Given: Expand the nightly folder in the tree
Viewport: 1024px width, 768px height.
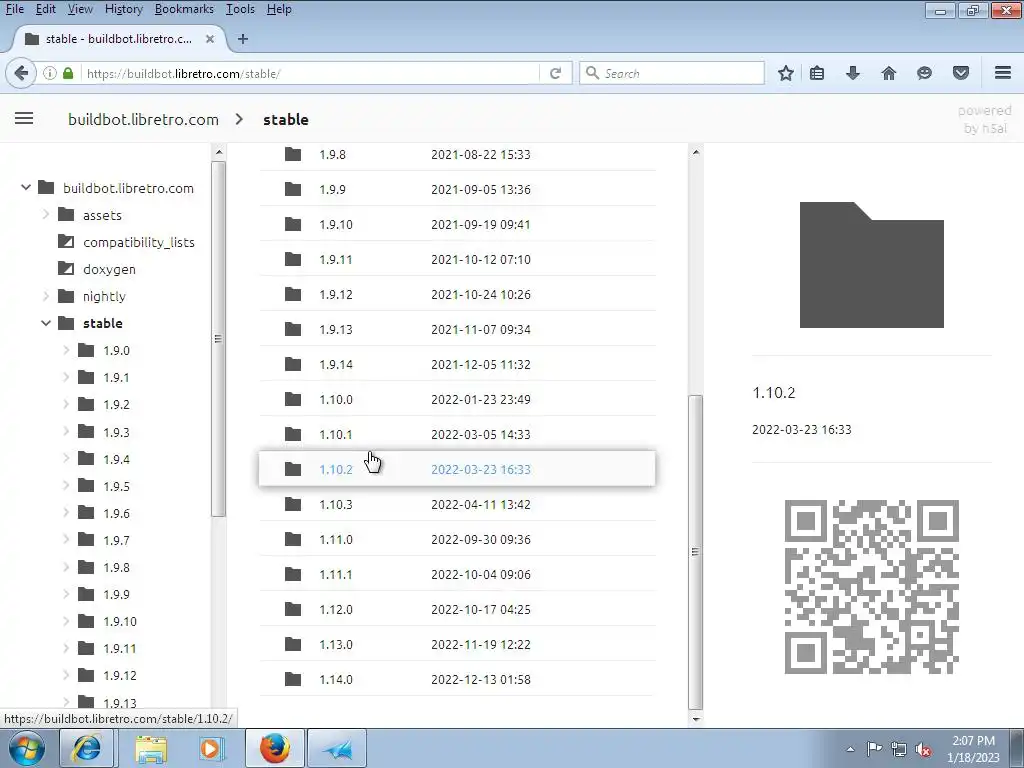Looking at the screenshot, I should [x=46, y=296].
